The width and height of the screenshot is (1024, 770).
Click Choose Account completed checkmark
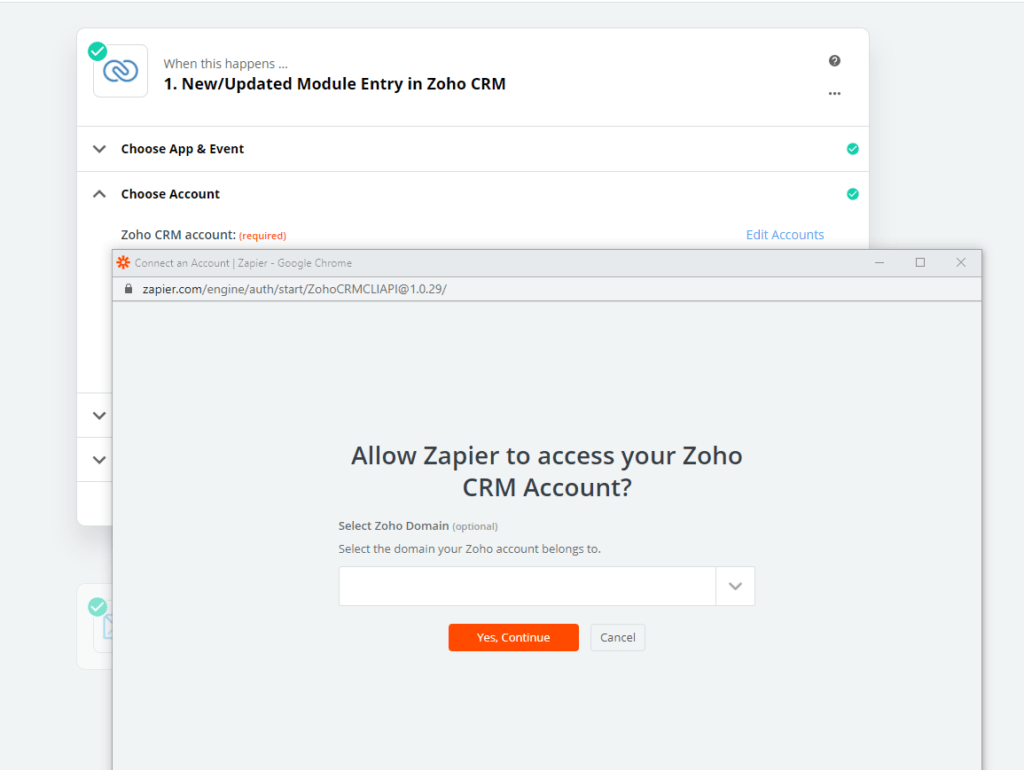[x=852, y=194]
